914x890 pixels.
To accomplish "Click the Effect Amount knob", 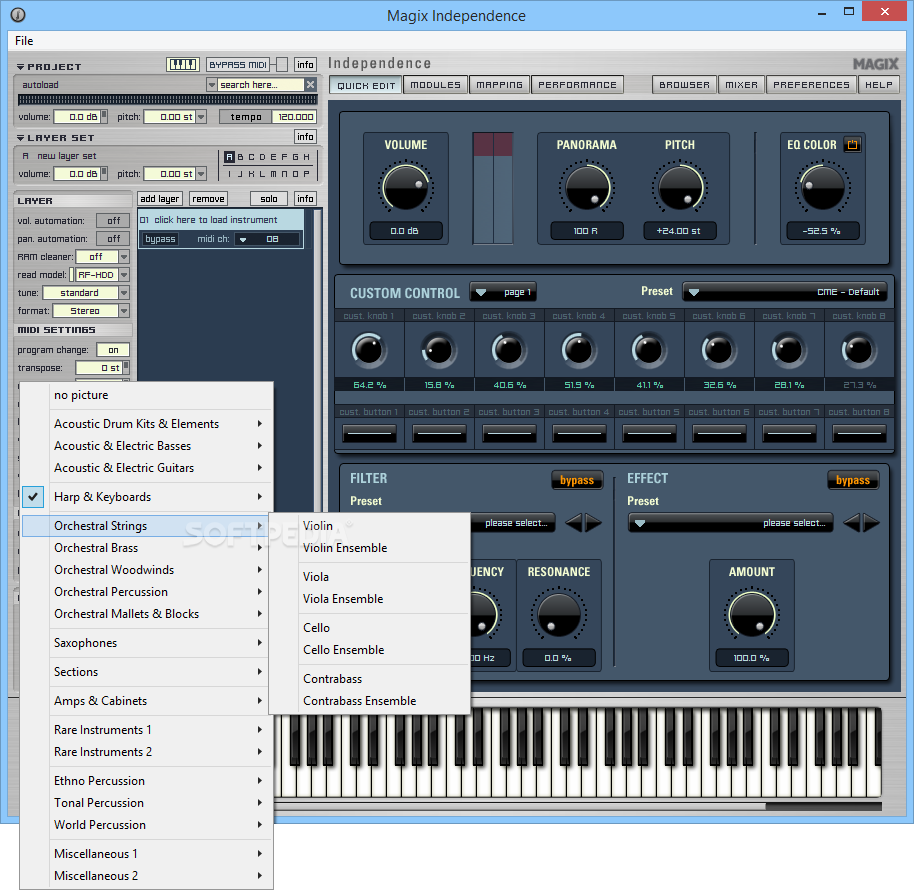I will point(751,615).
